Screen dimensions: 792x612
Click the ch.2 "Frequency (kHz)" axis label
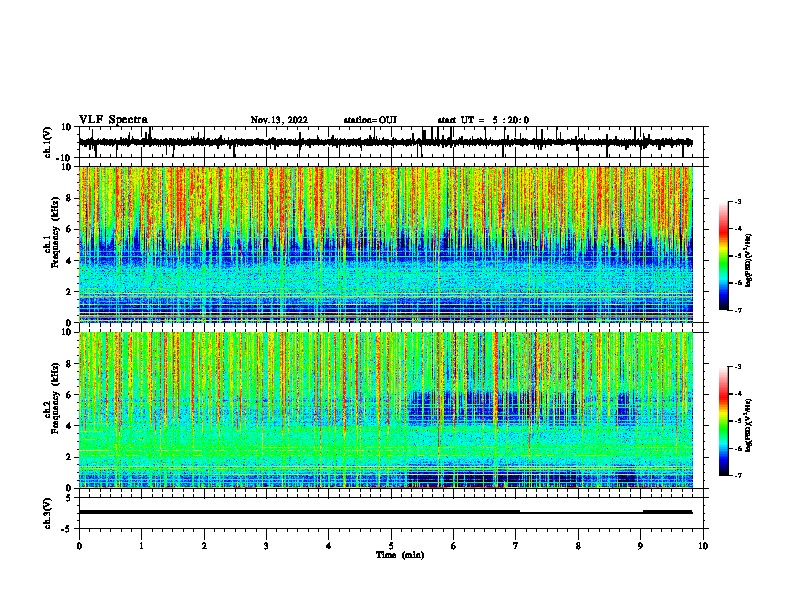[x=55, y=398]
